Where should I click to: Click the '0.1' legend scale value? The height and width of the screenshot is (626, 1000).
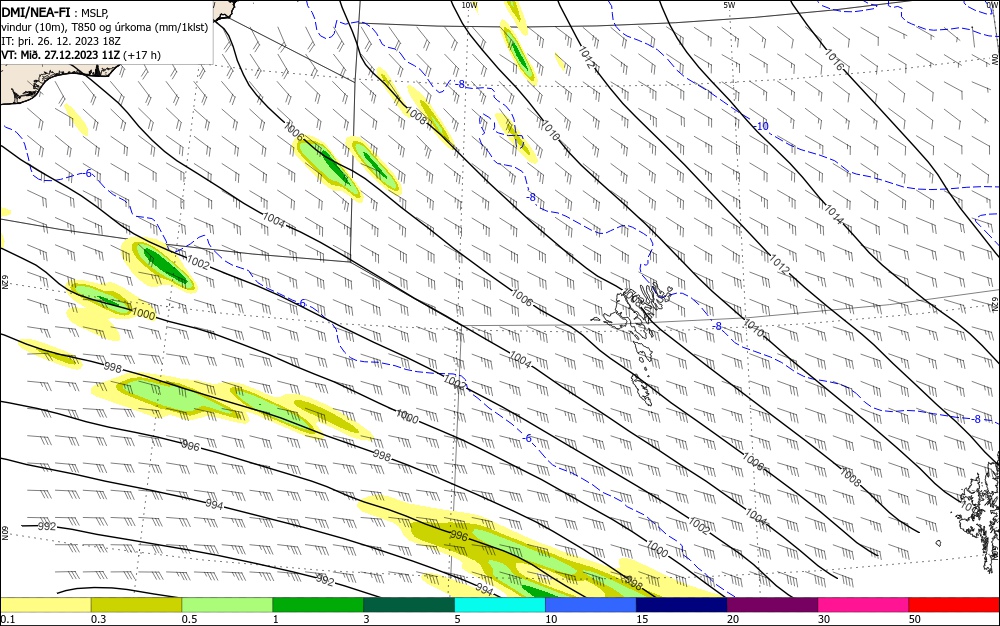coord(8,619)
